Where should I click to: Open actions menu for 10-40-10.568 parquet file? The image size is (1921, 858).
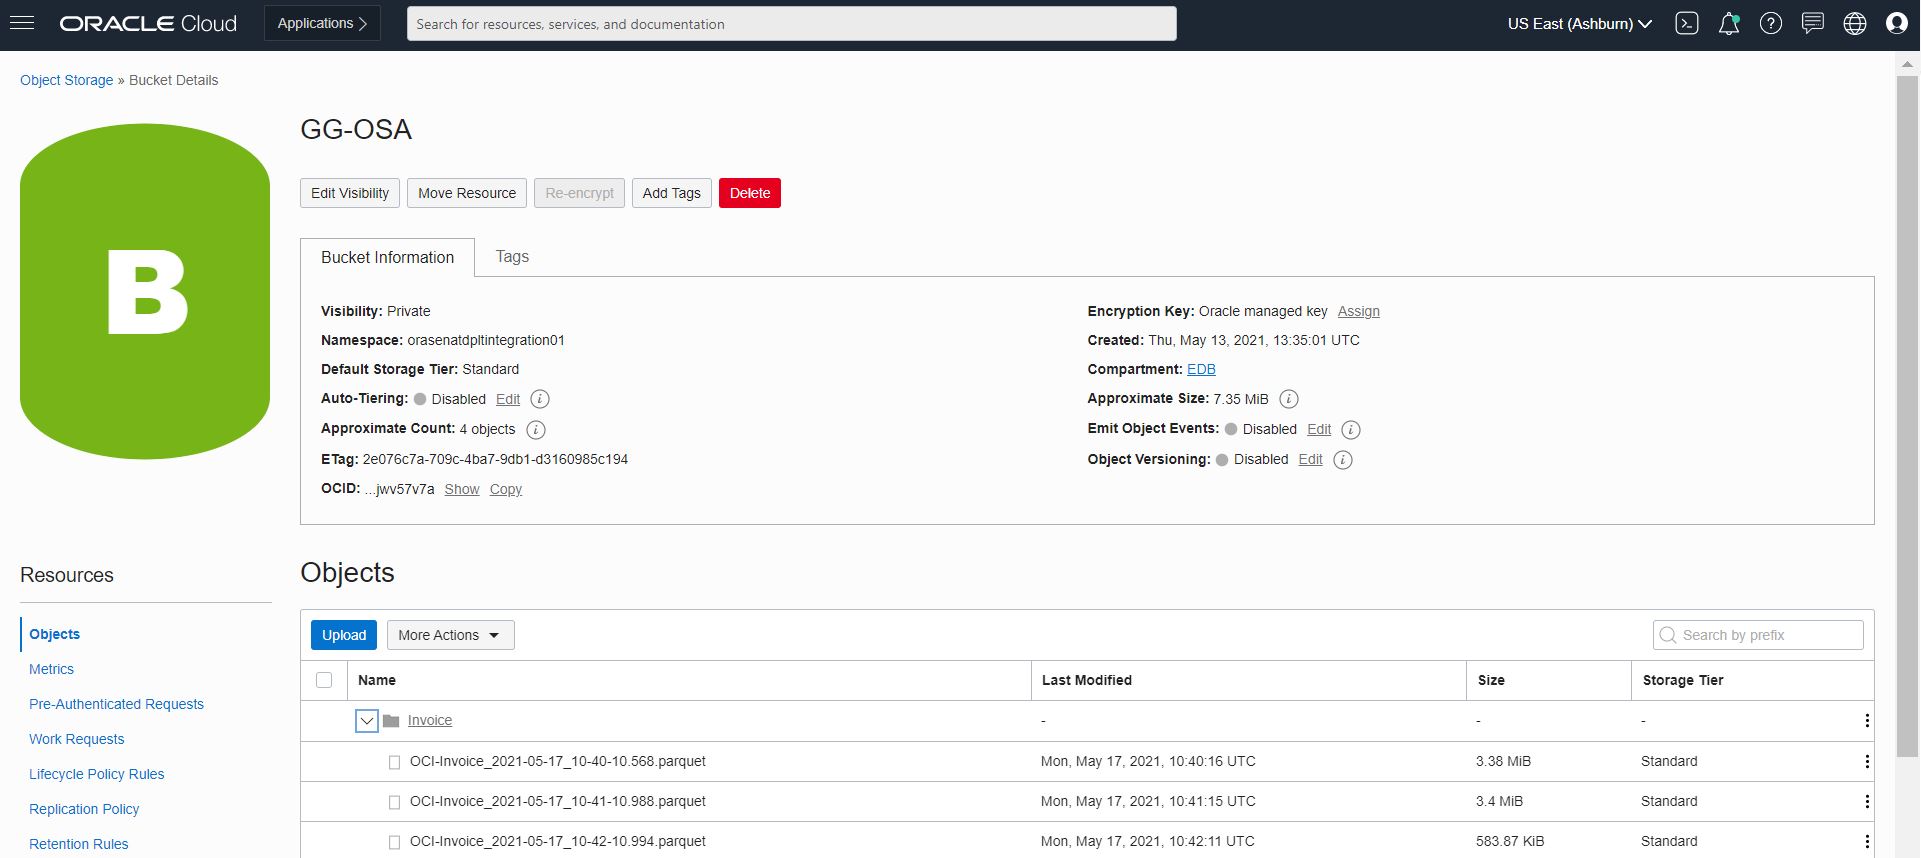coord(1867,762)
